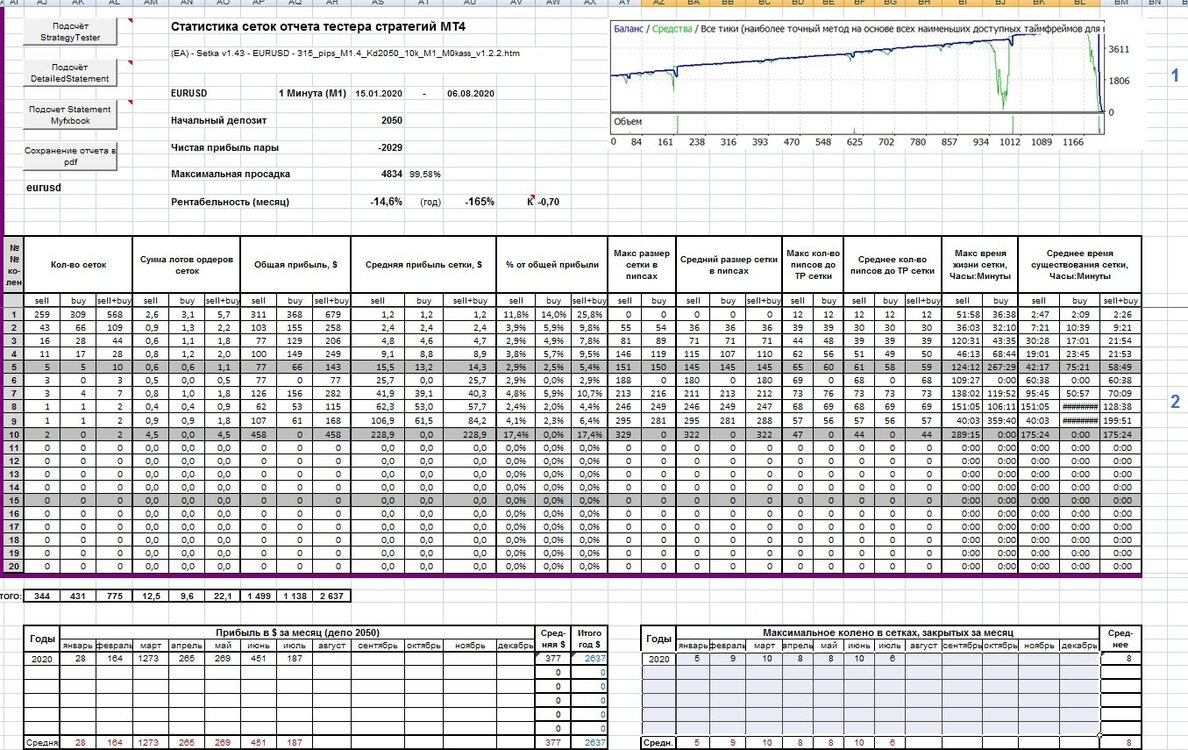The width and height of the screenshot is (1188, 750).
Task: Click the lifetime cell 289:15 in row 10
Action: (962, 434)
